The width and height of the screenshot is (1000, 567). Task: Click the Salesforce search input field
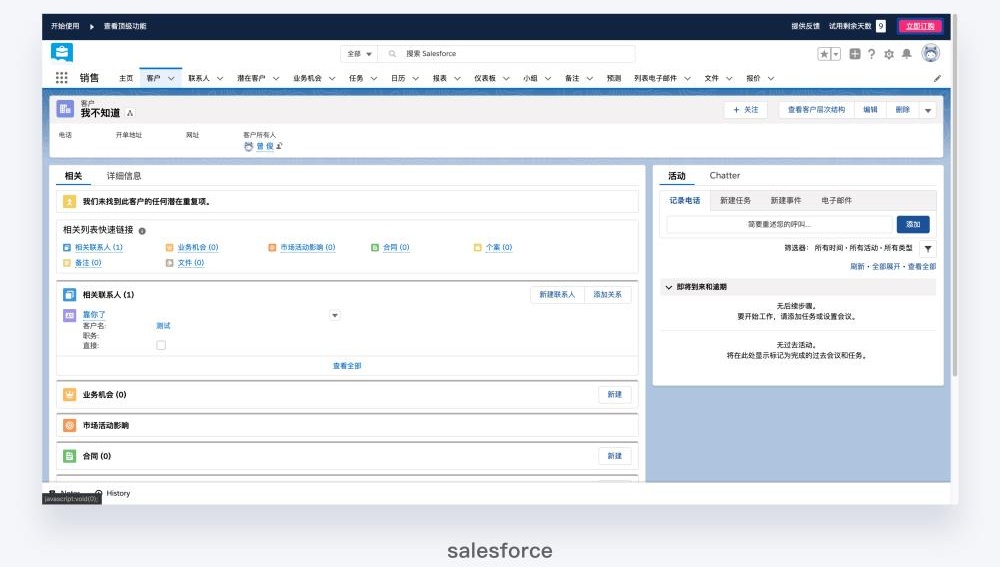click(x=506, y=54)
